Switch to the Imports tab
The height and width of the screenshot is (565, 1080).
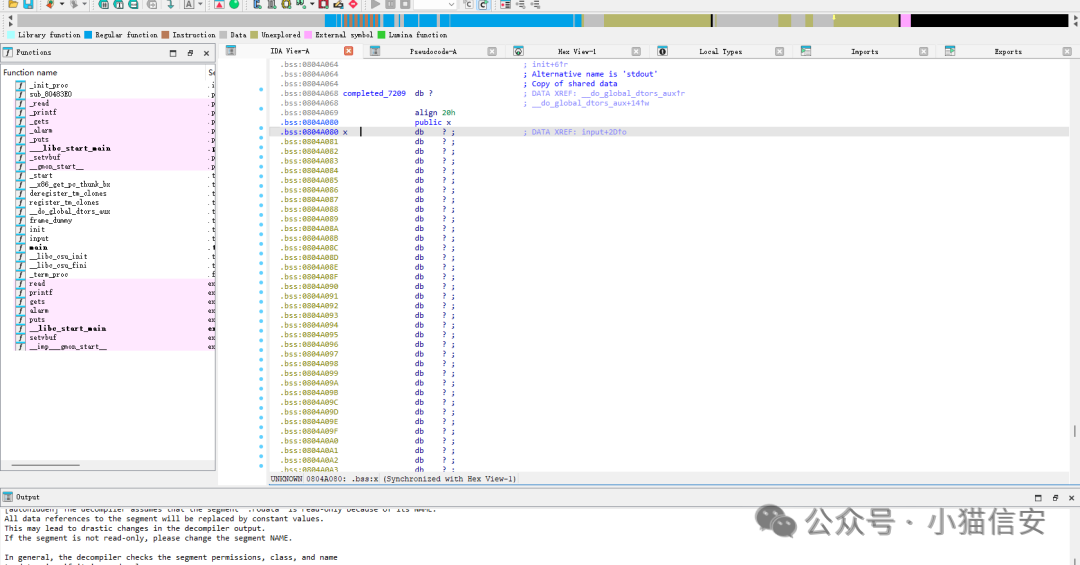pos(864,51)
